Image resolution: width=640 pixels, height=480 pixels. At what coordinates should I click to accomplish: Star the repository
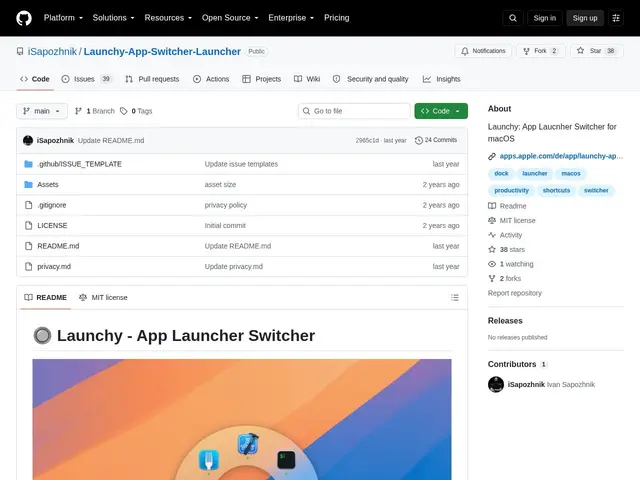(x=596, y=51)
